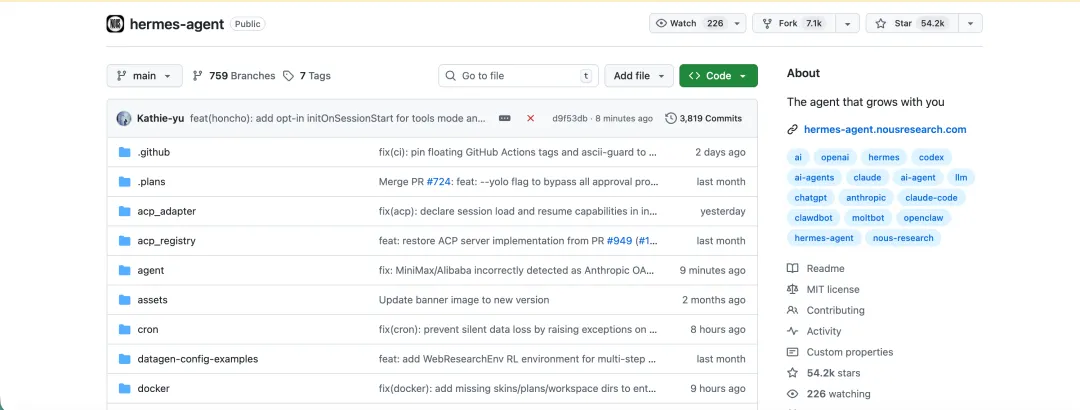Star the hermes-agent repository
1080x410 pixels.
[x=912, y=23]
